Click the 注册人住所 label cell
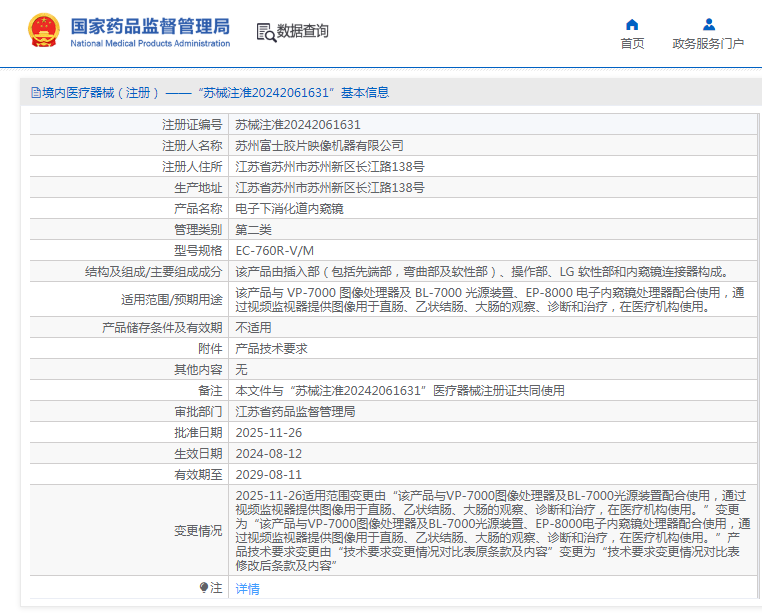The width and height of the screenshot is (762, 614). pyautogui.click(x=129, y=167)
